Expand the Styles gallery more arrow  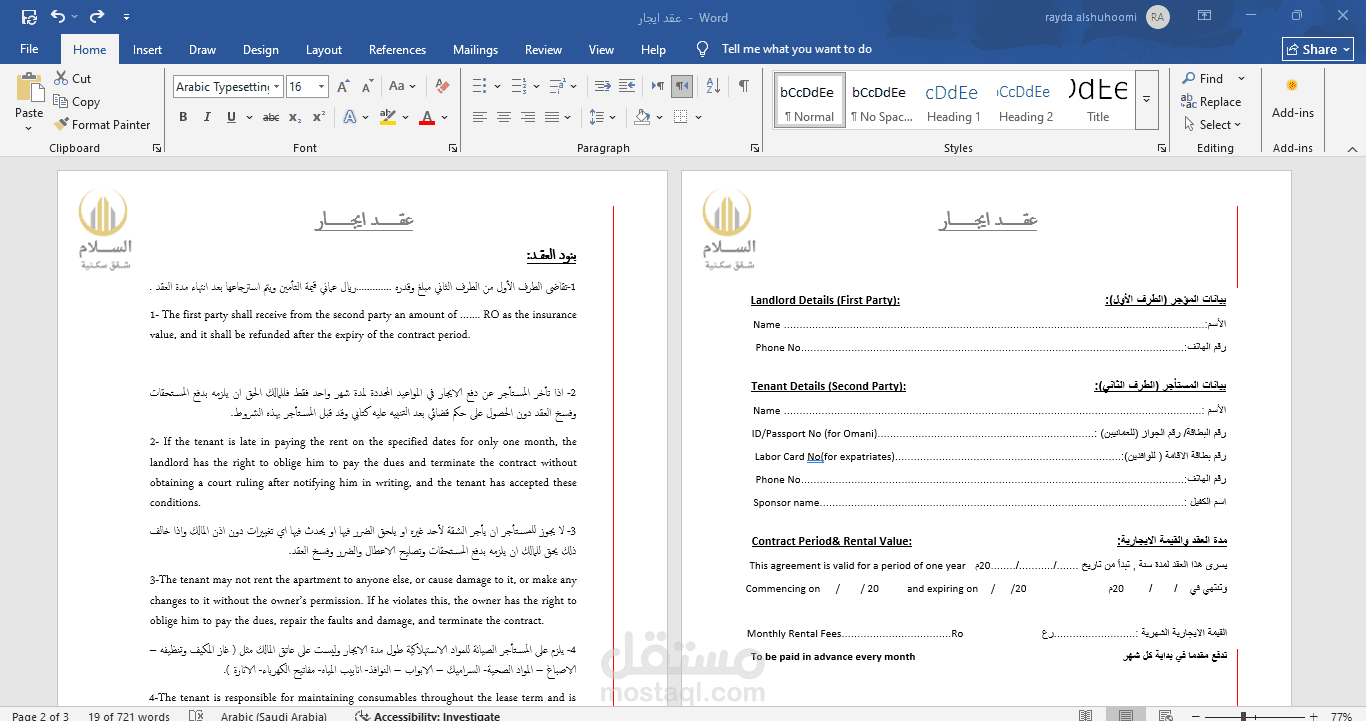(x=1147, y=99)
